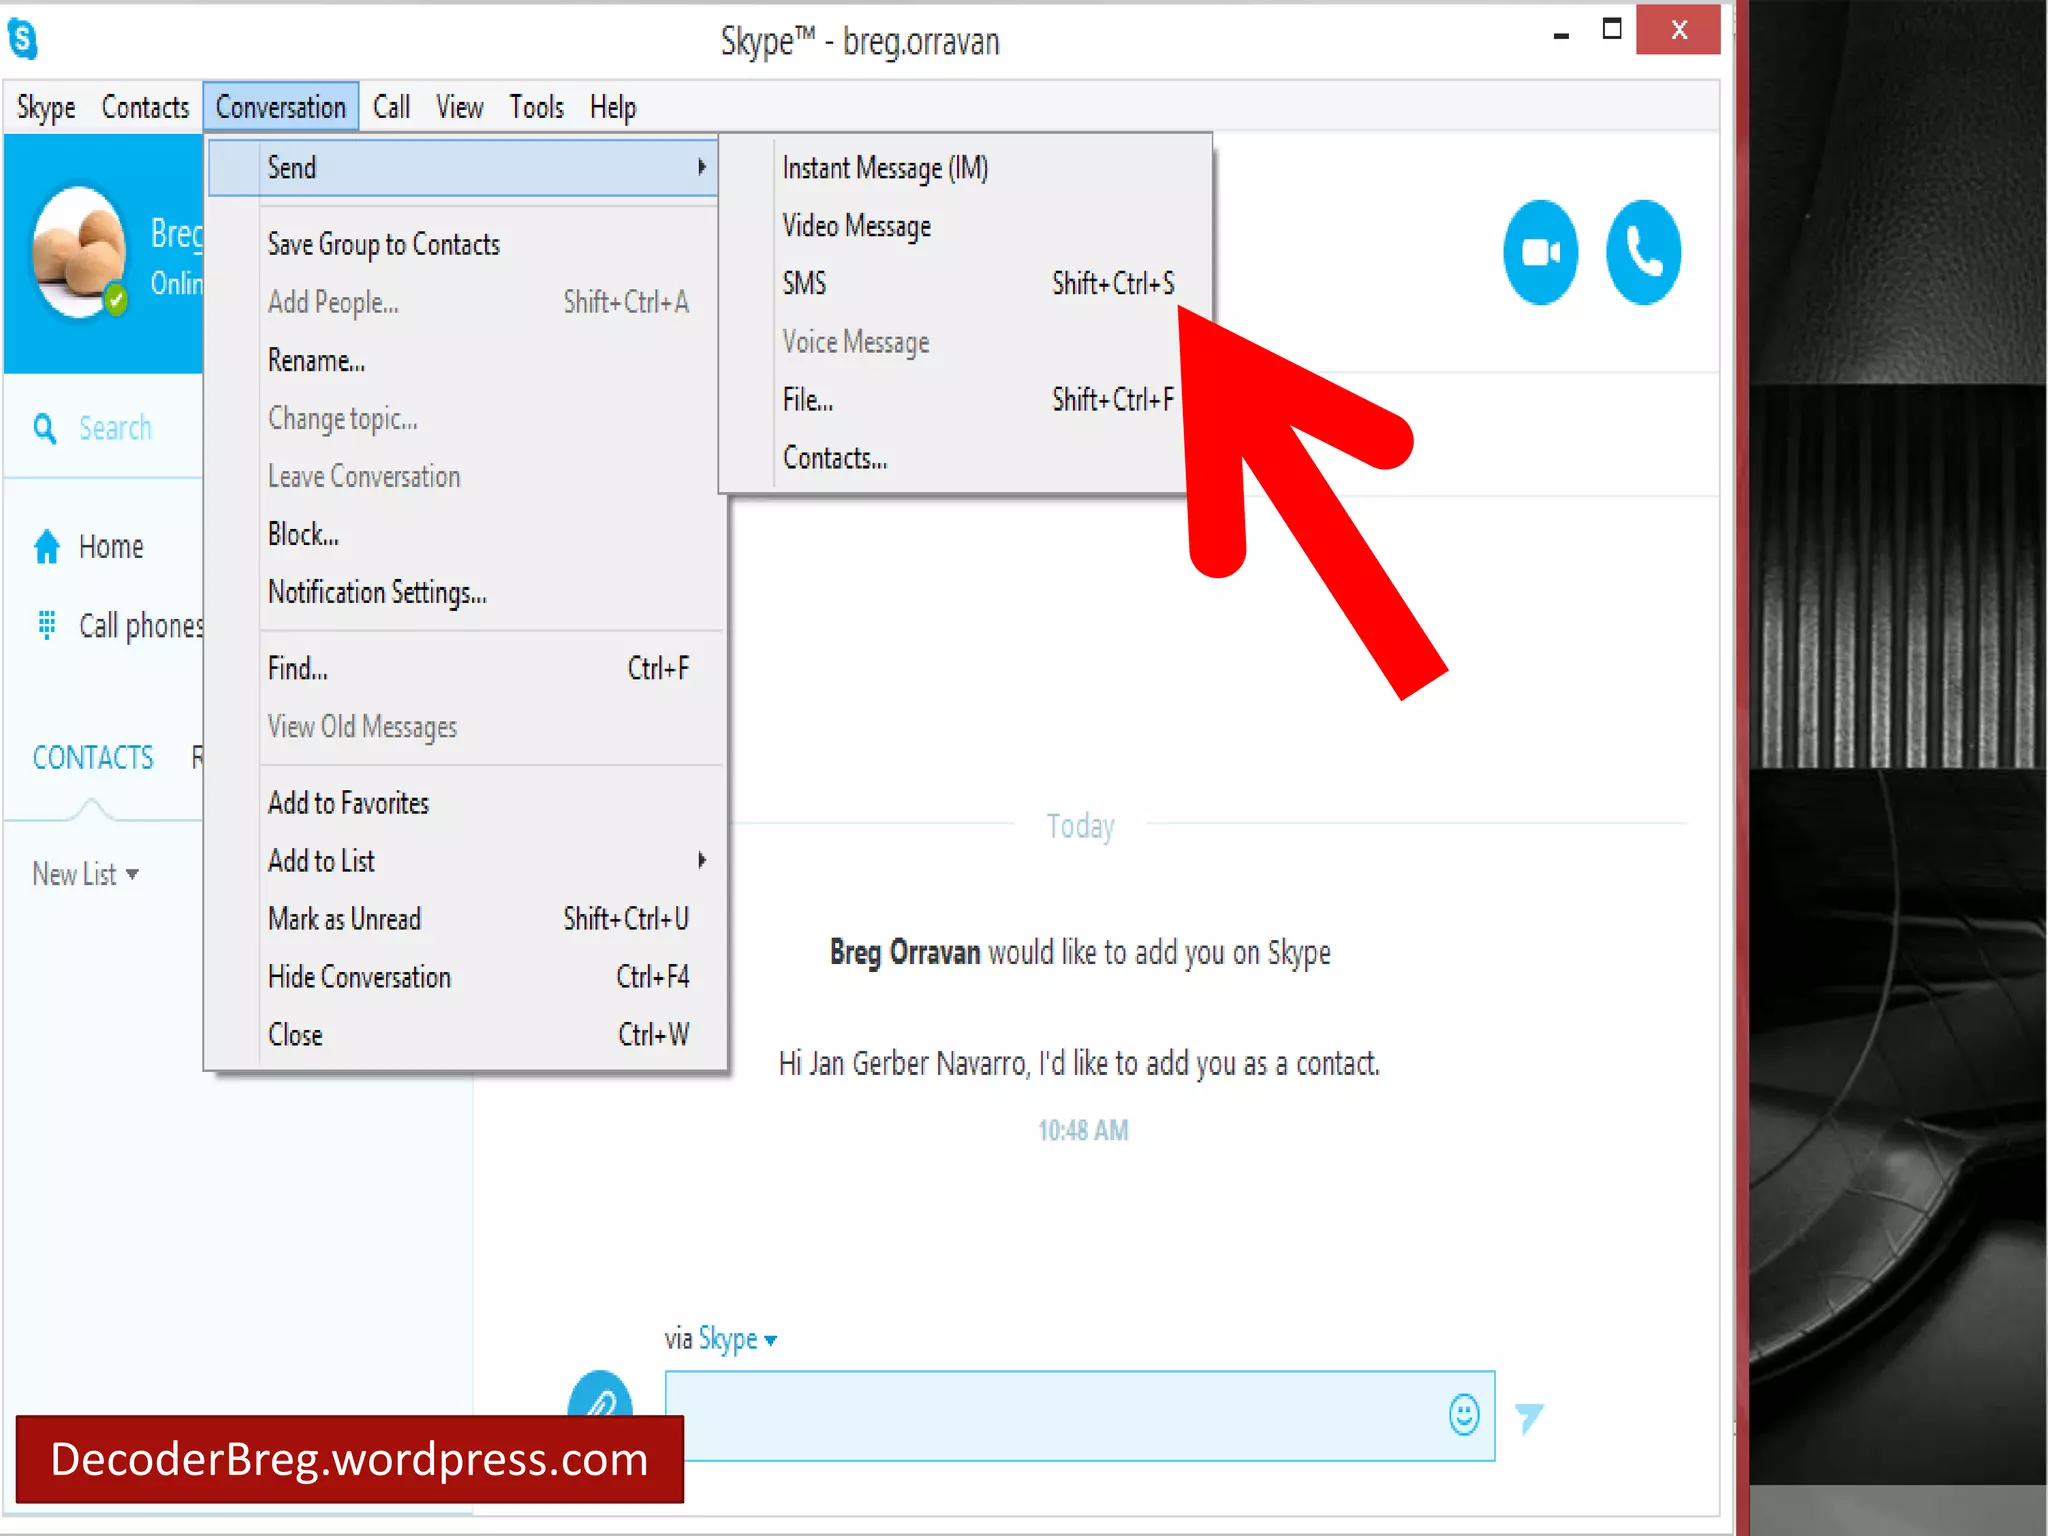Click the Call phones dialpad icon
Screen dimensions: 2048x1536
coord(47,624)
